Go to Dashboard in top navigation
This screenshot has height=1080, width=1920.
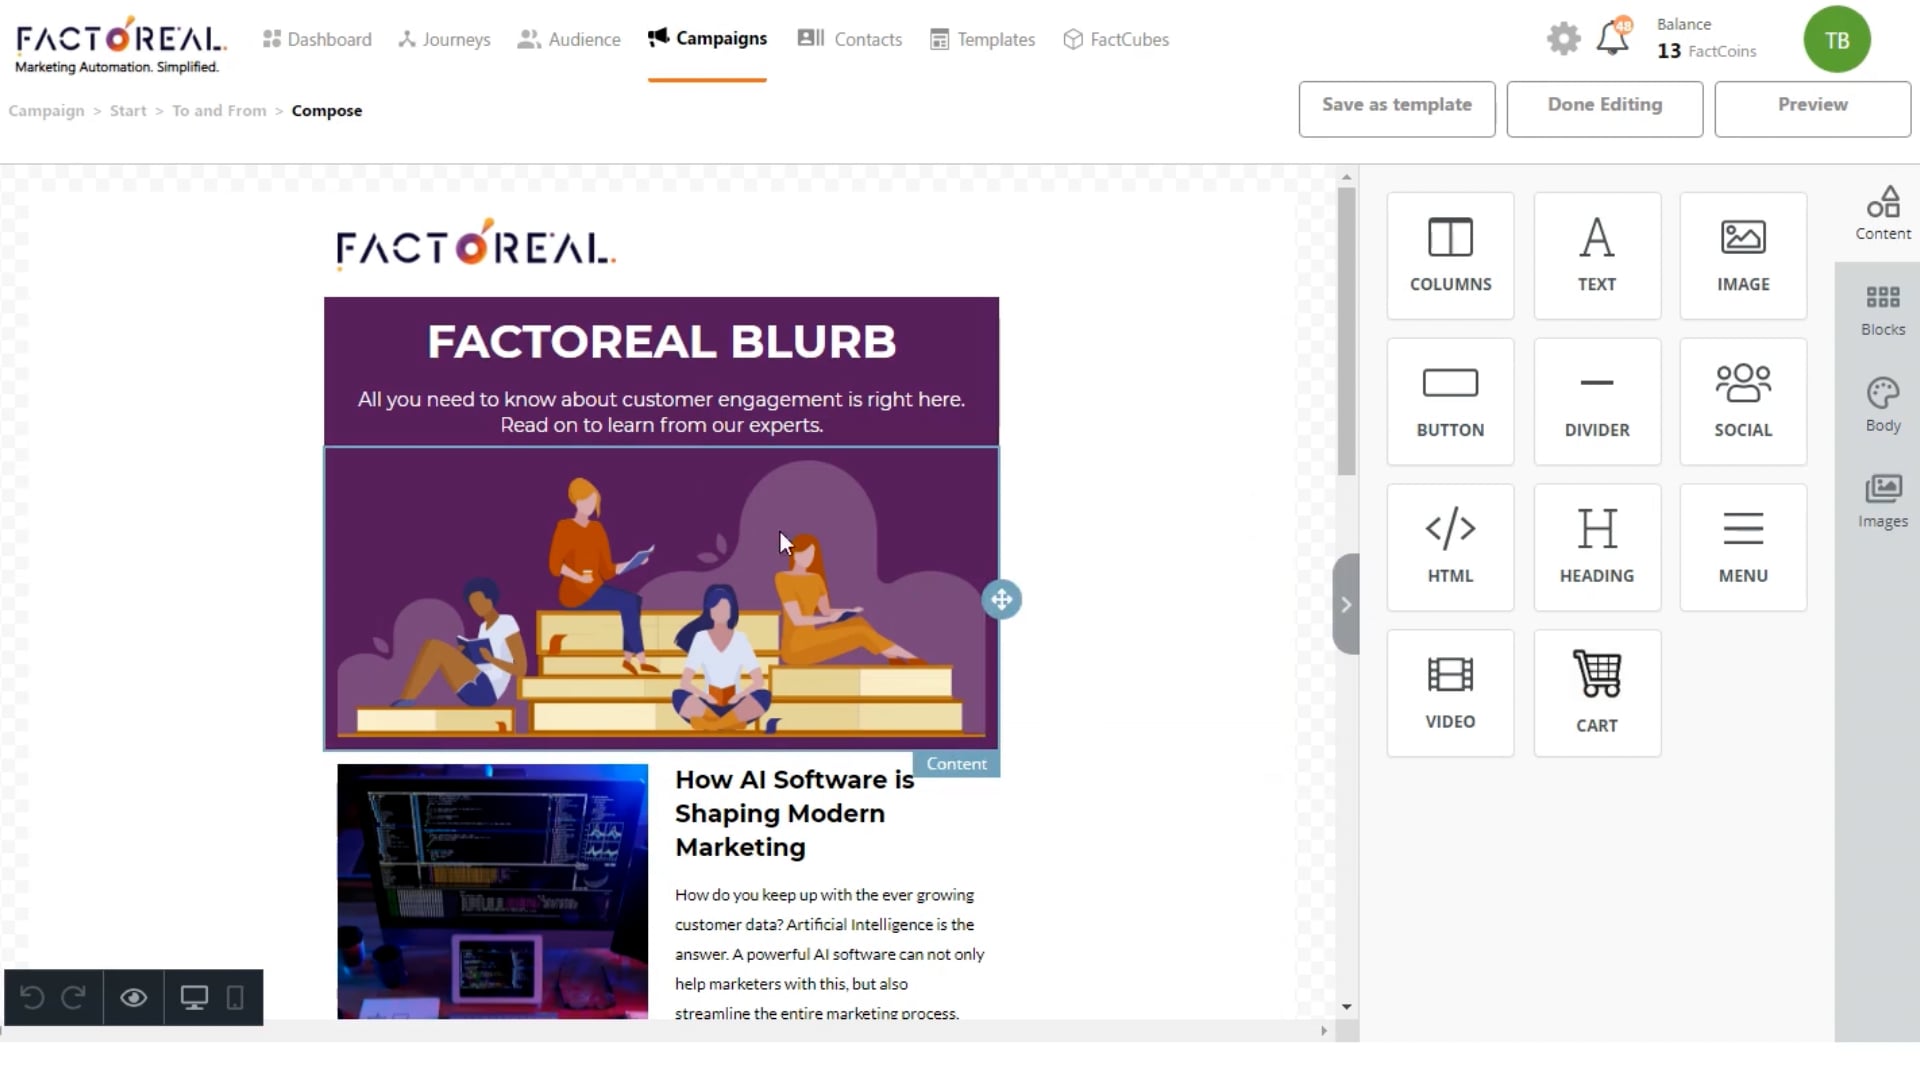317,39
